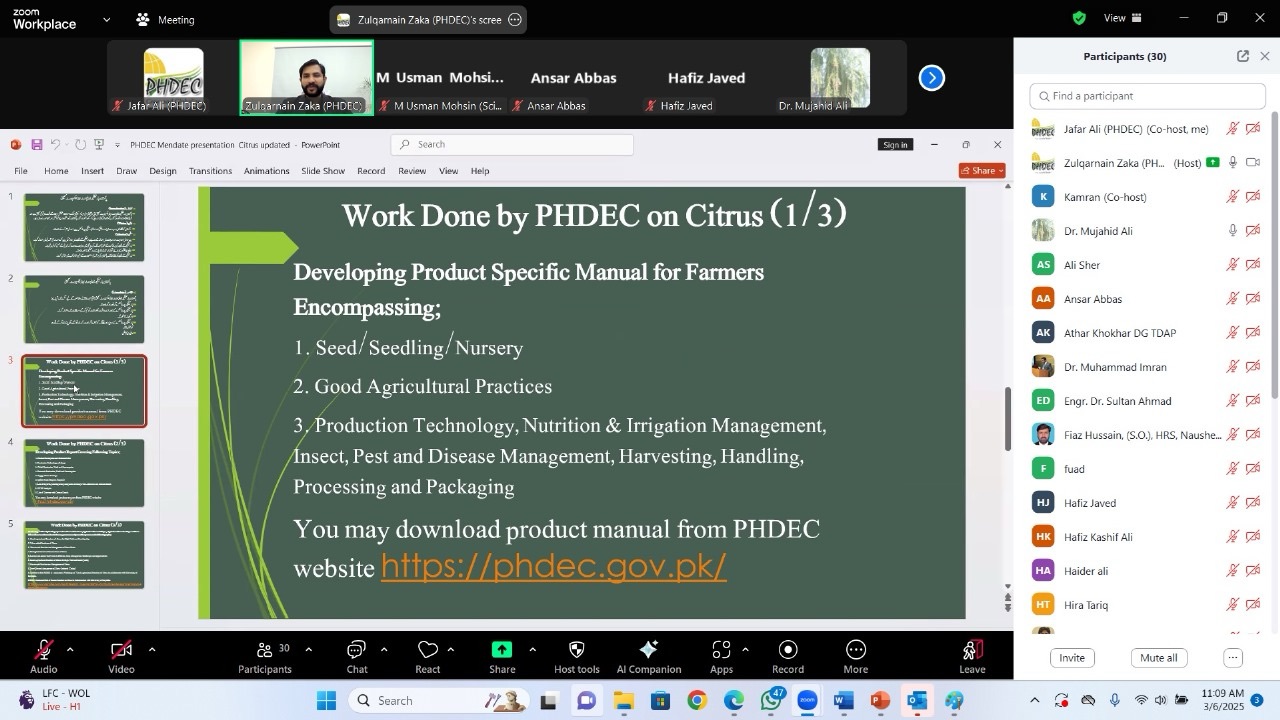Image resolution: width=1280 pixels, height=720 pixels.
Task: Open the Apps panel
Action: (721, 651)
